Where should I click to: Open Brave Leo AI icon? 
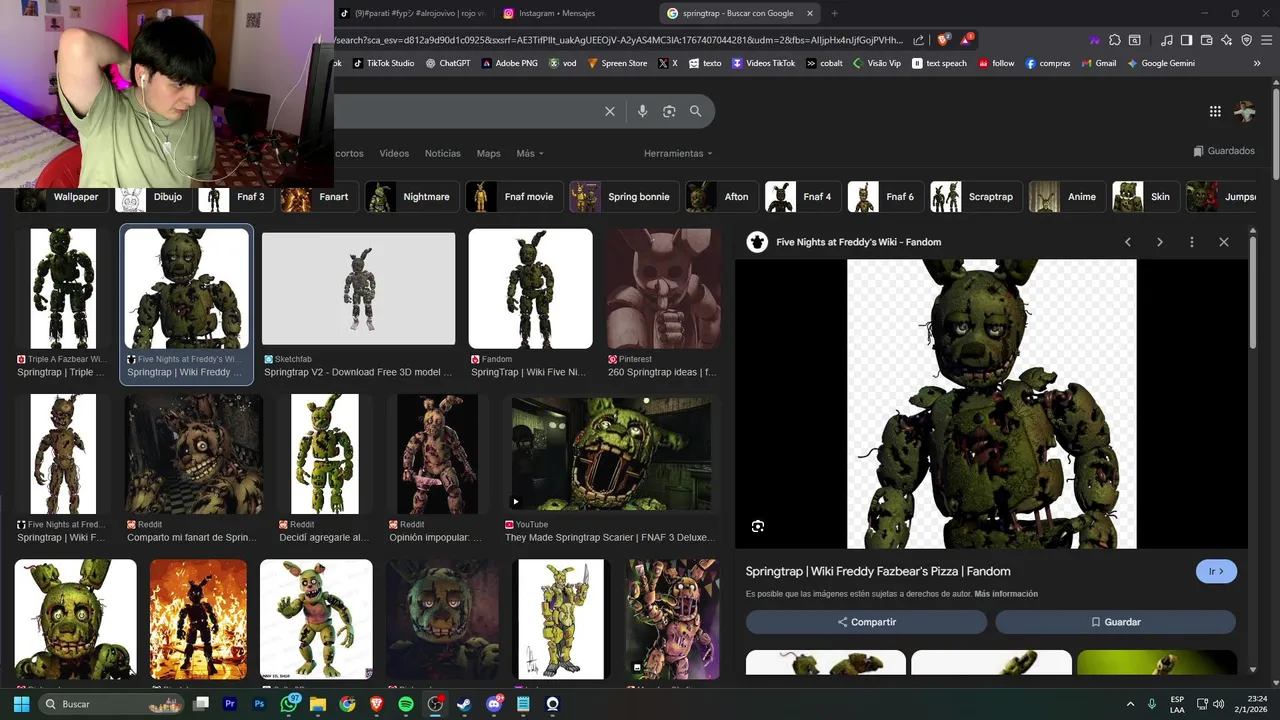pos(1227,40)
